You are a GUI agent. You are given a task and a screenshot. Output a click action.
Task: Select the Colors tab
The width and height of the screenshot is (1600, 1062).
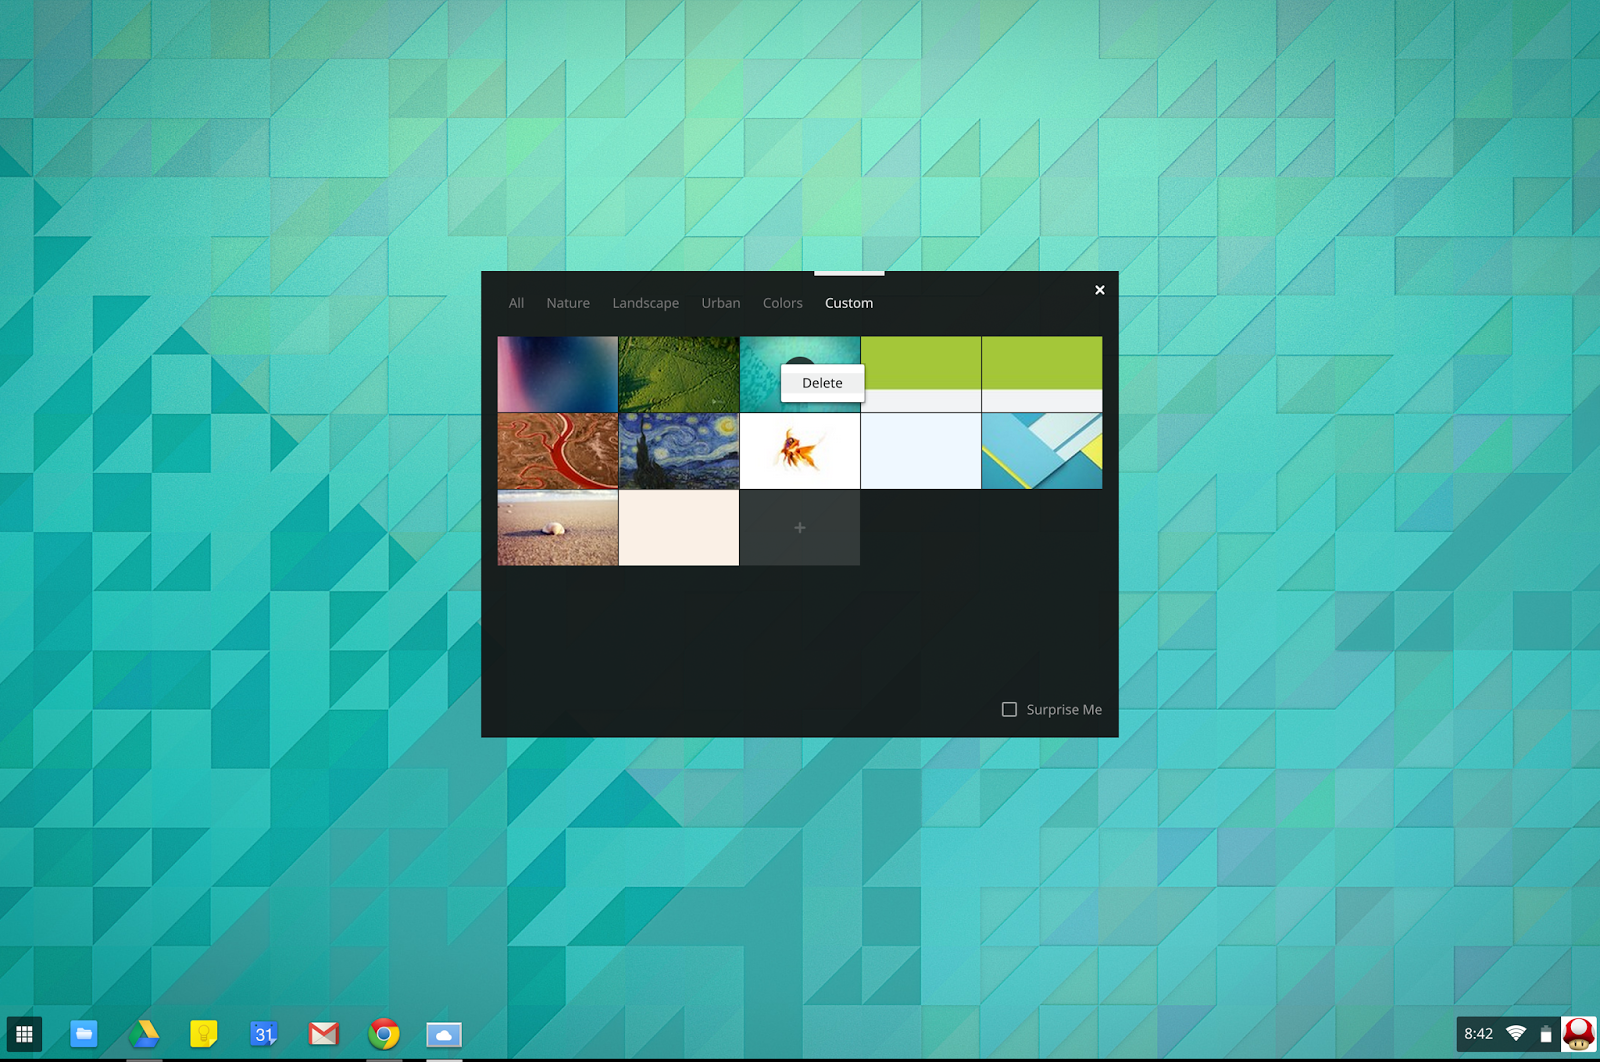coord(782,303)
